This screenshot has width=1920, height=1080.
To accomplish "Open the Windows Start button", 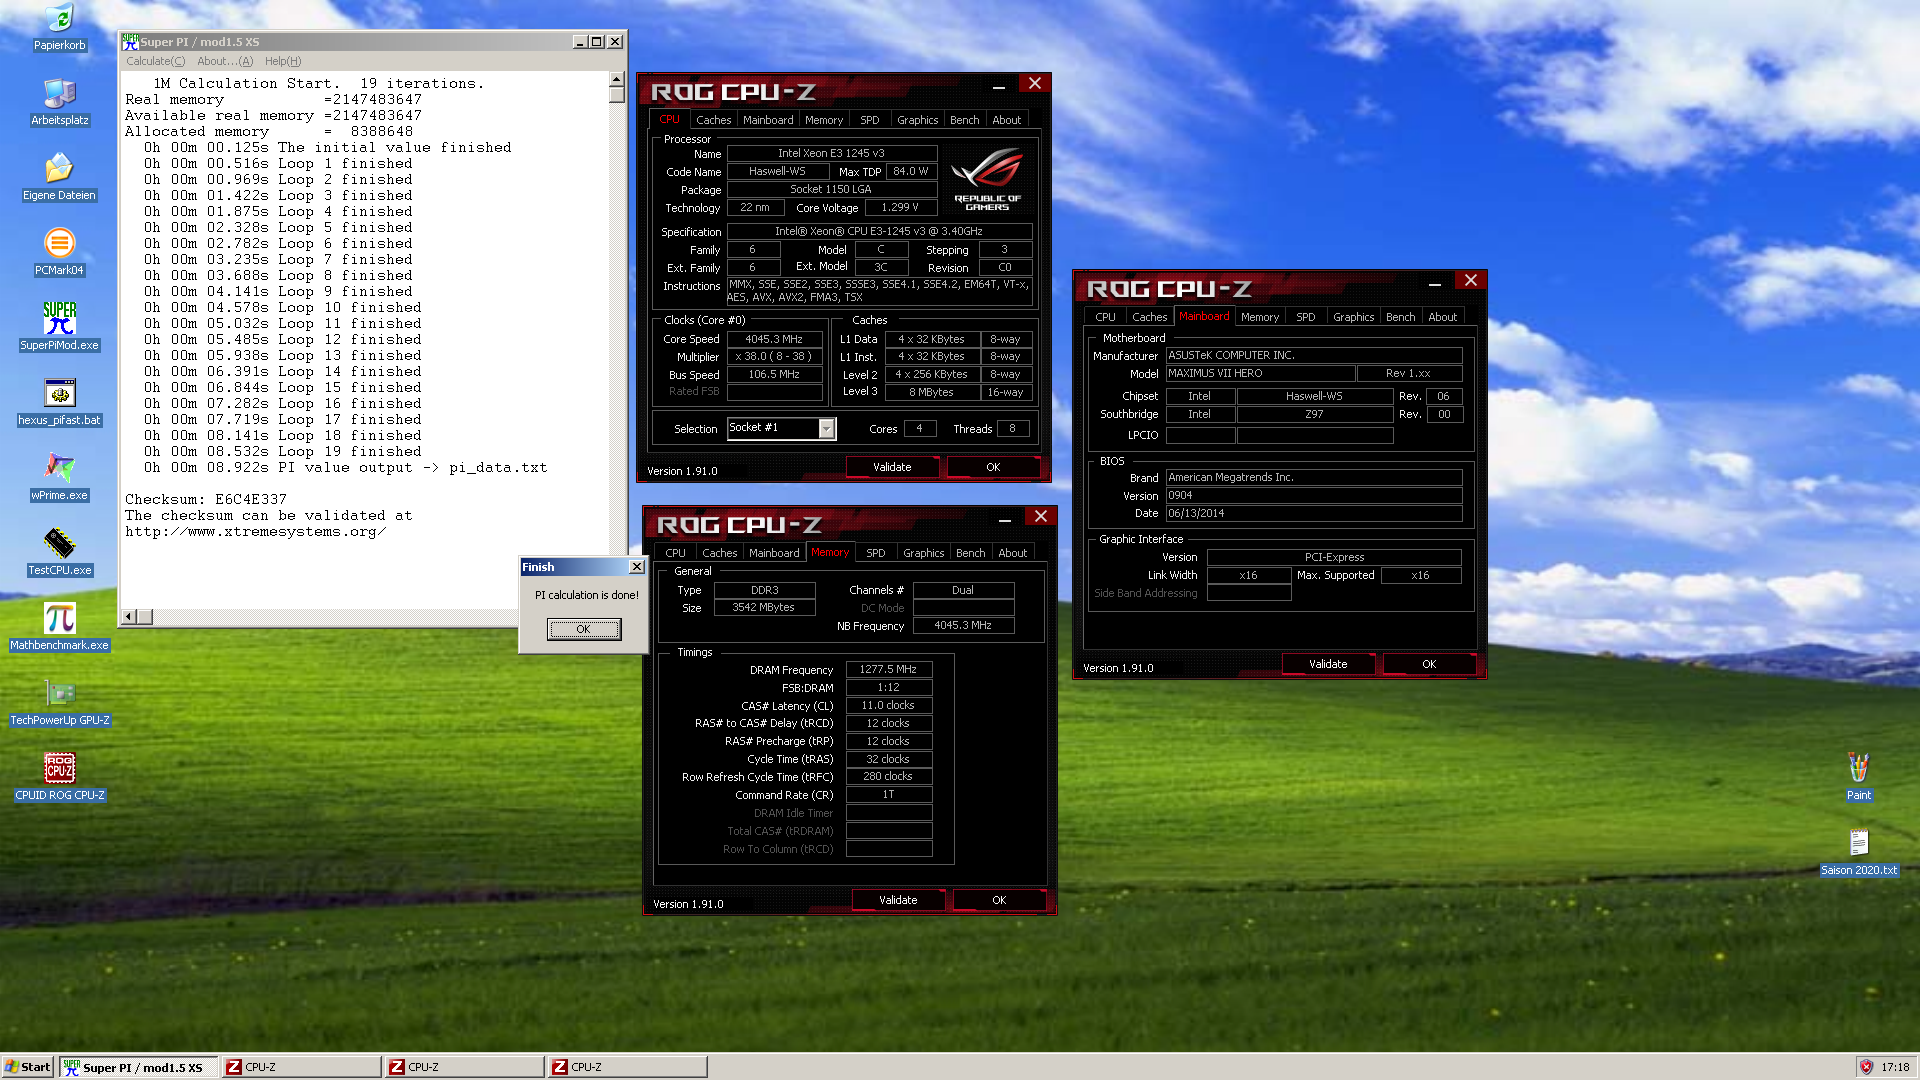I will (28, 1067).
